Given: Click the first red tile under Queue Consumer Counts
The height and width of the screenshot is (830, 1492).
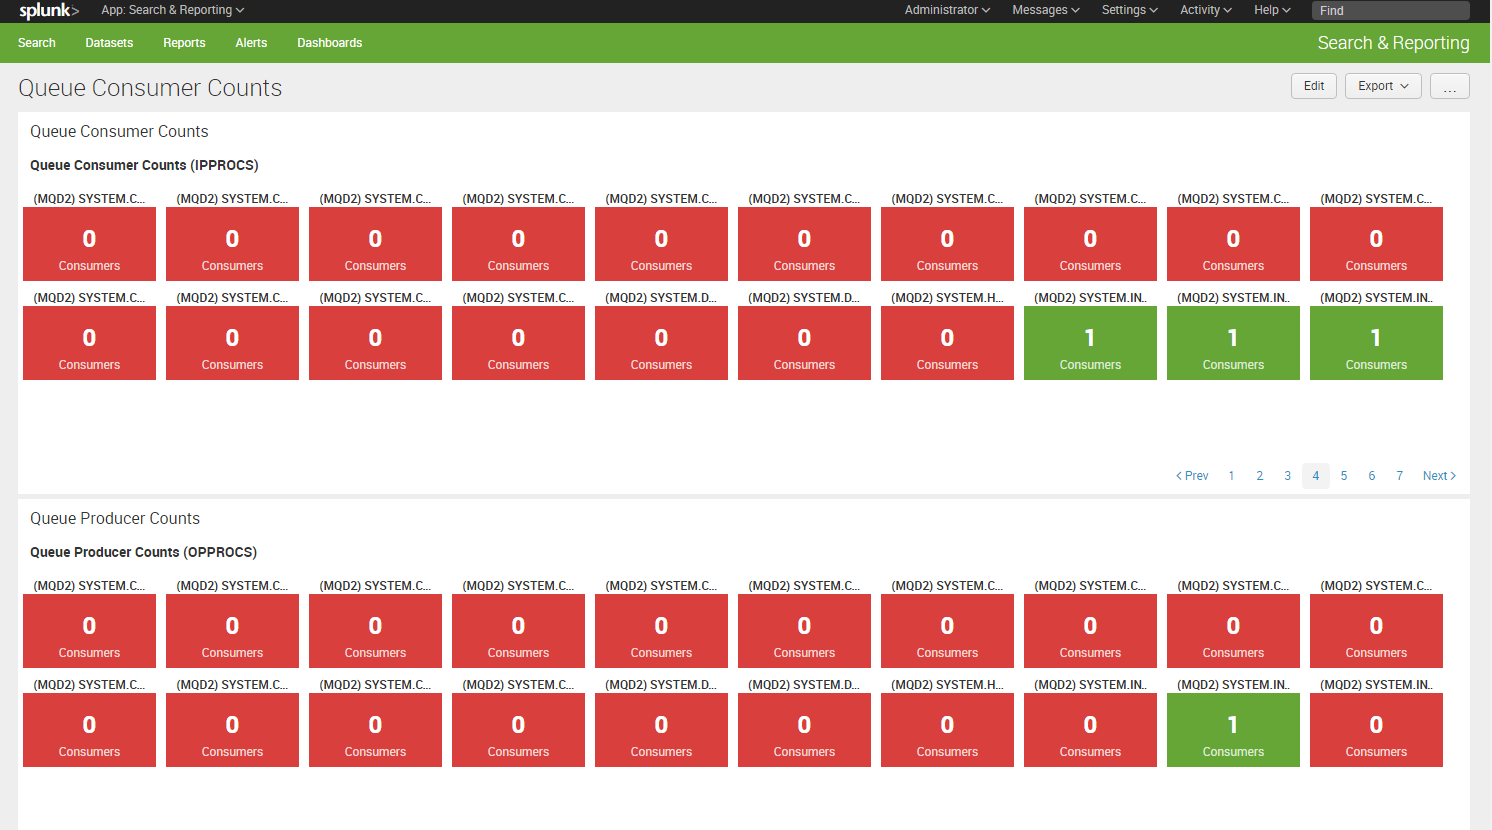Looking at the screenshot, I should tap(89, 244).
